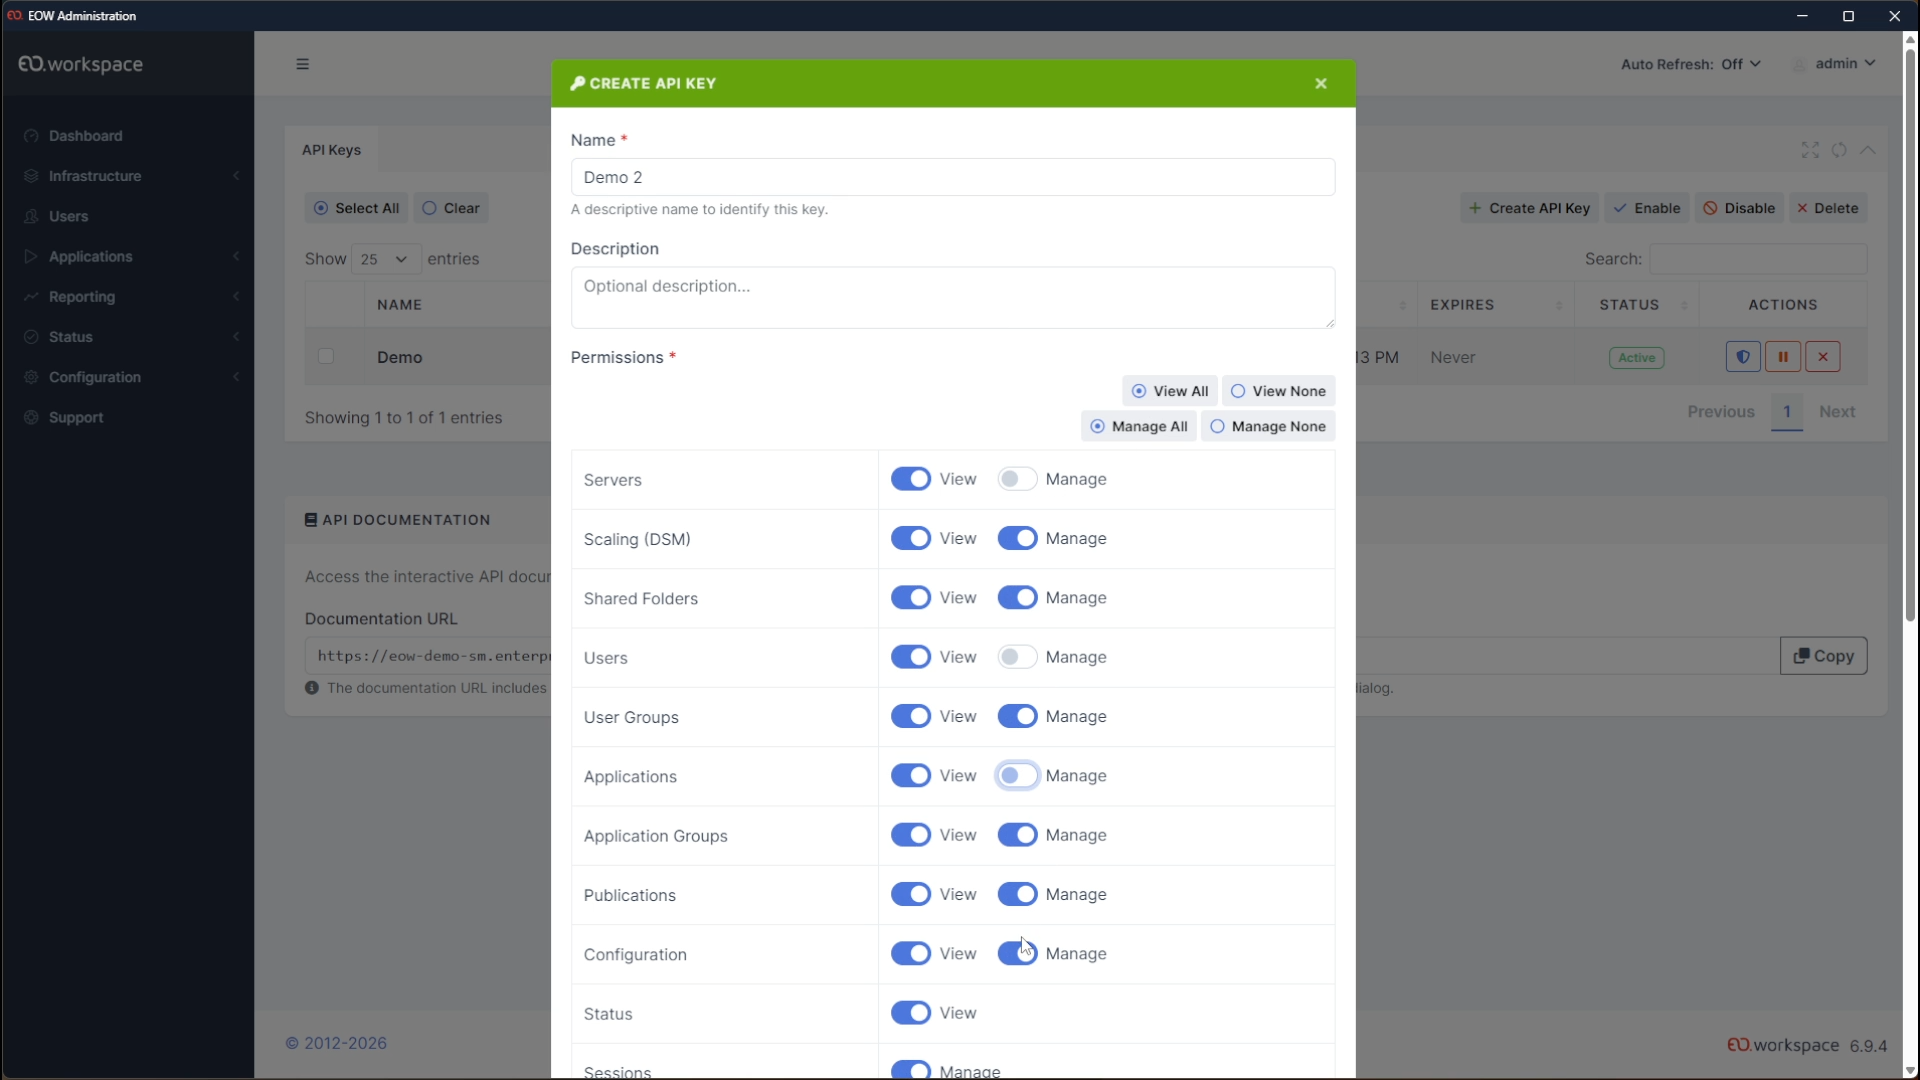Click the refresh panel icon
The width and height of the screenshot is (1920, 1080).
[x=1839, y=150]
